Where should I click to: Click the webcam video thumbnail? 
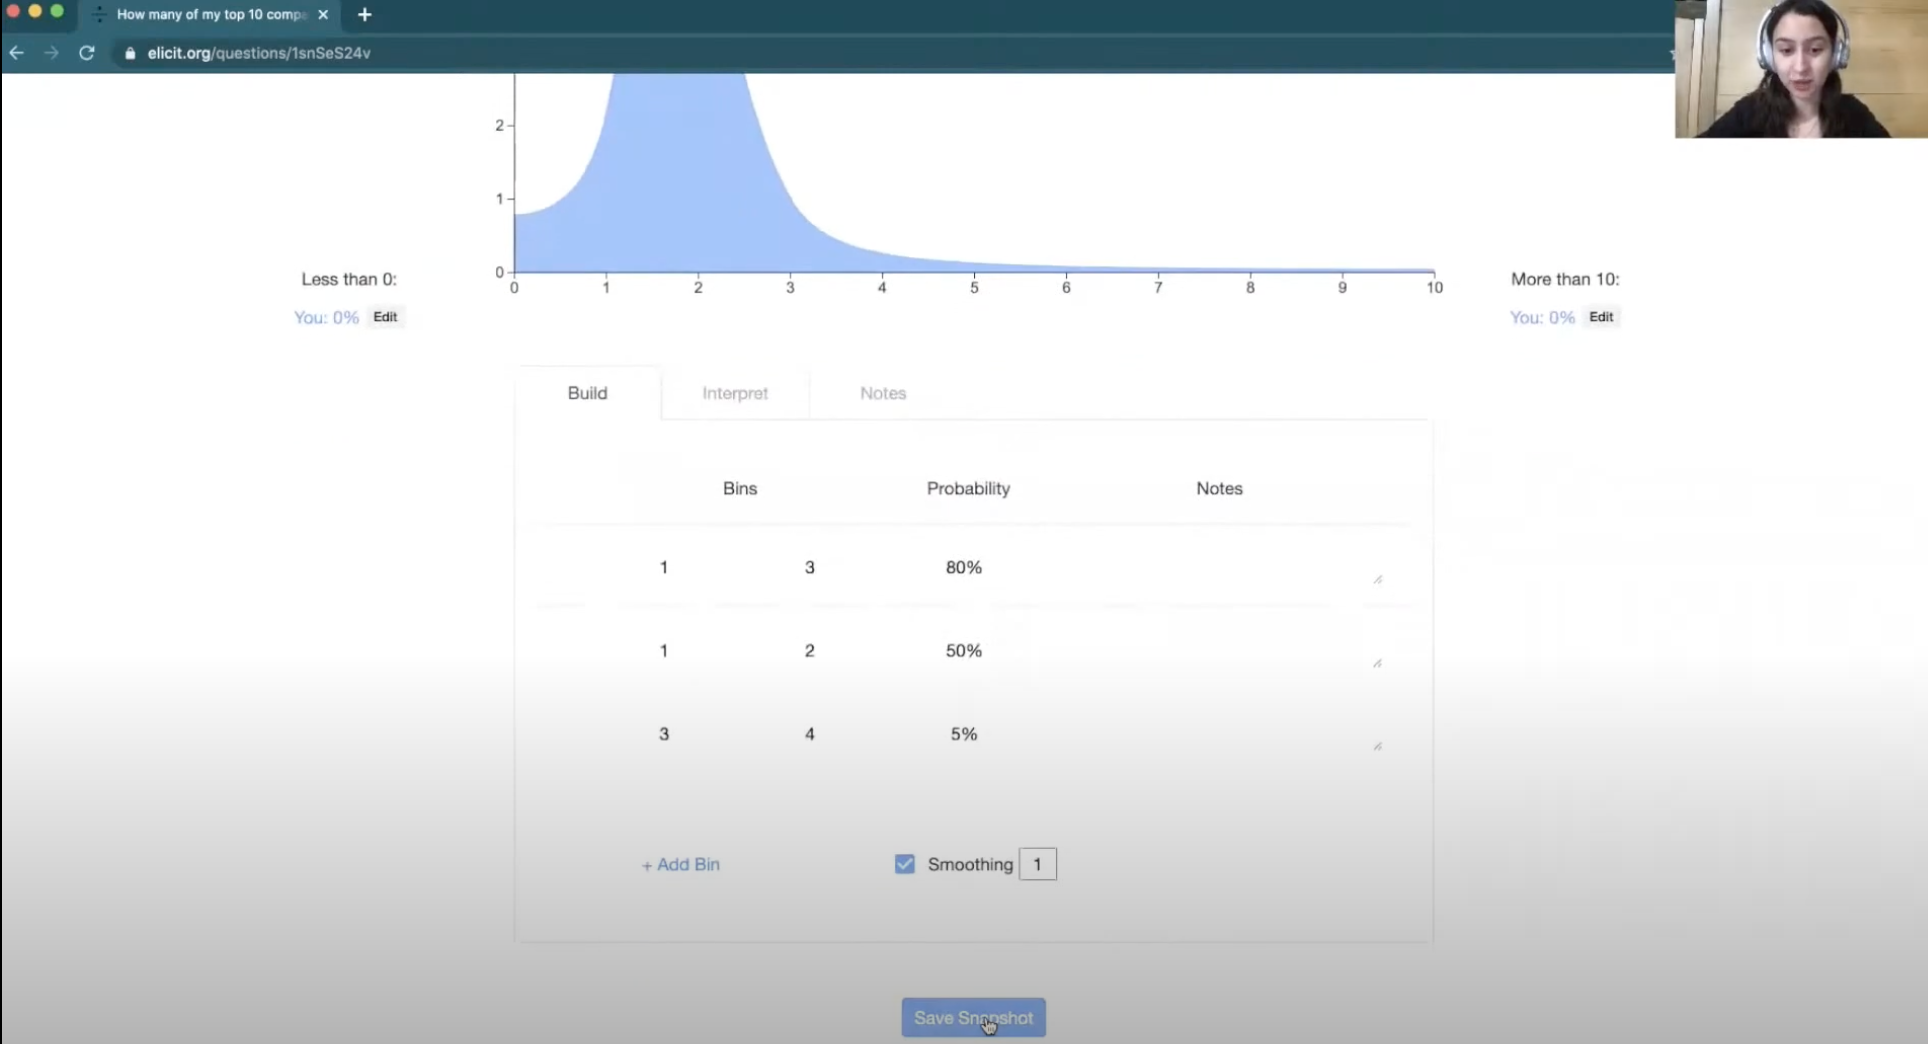(1801, 68)
